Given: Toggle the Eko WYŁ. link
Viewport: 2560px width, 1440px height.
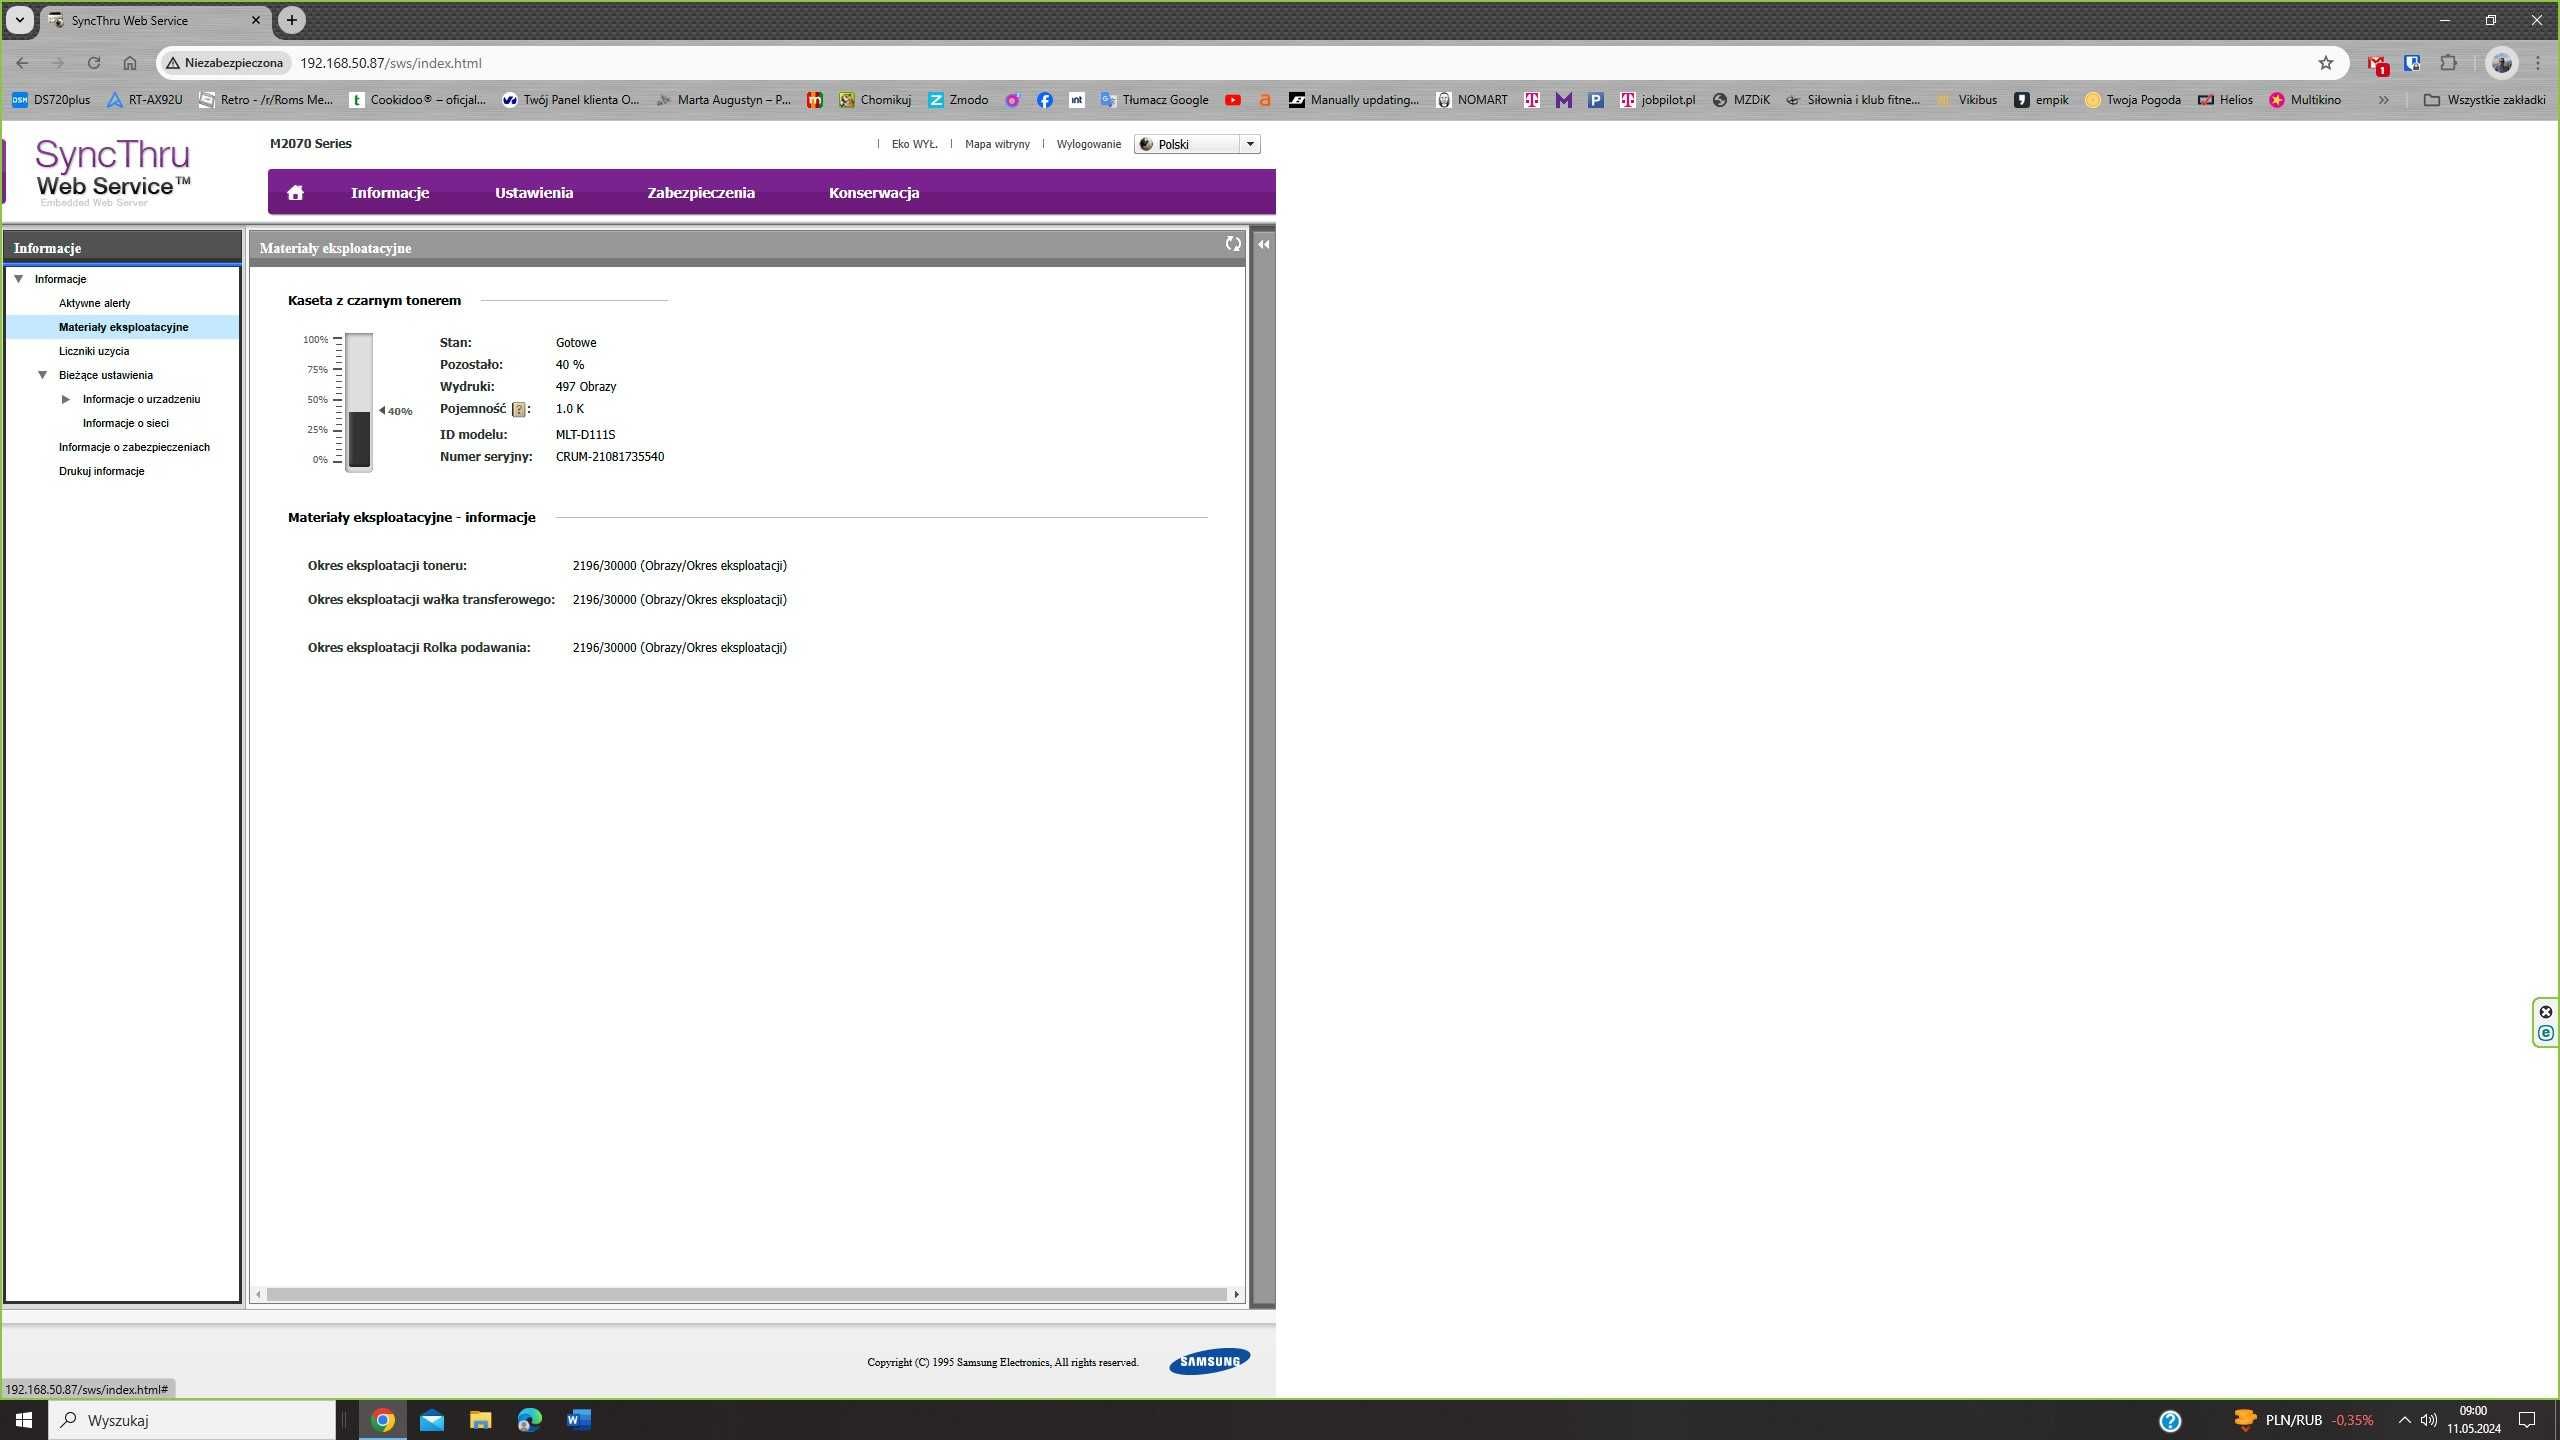Looking at the screenshot, I should click(915, 144).
